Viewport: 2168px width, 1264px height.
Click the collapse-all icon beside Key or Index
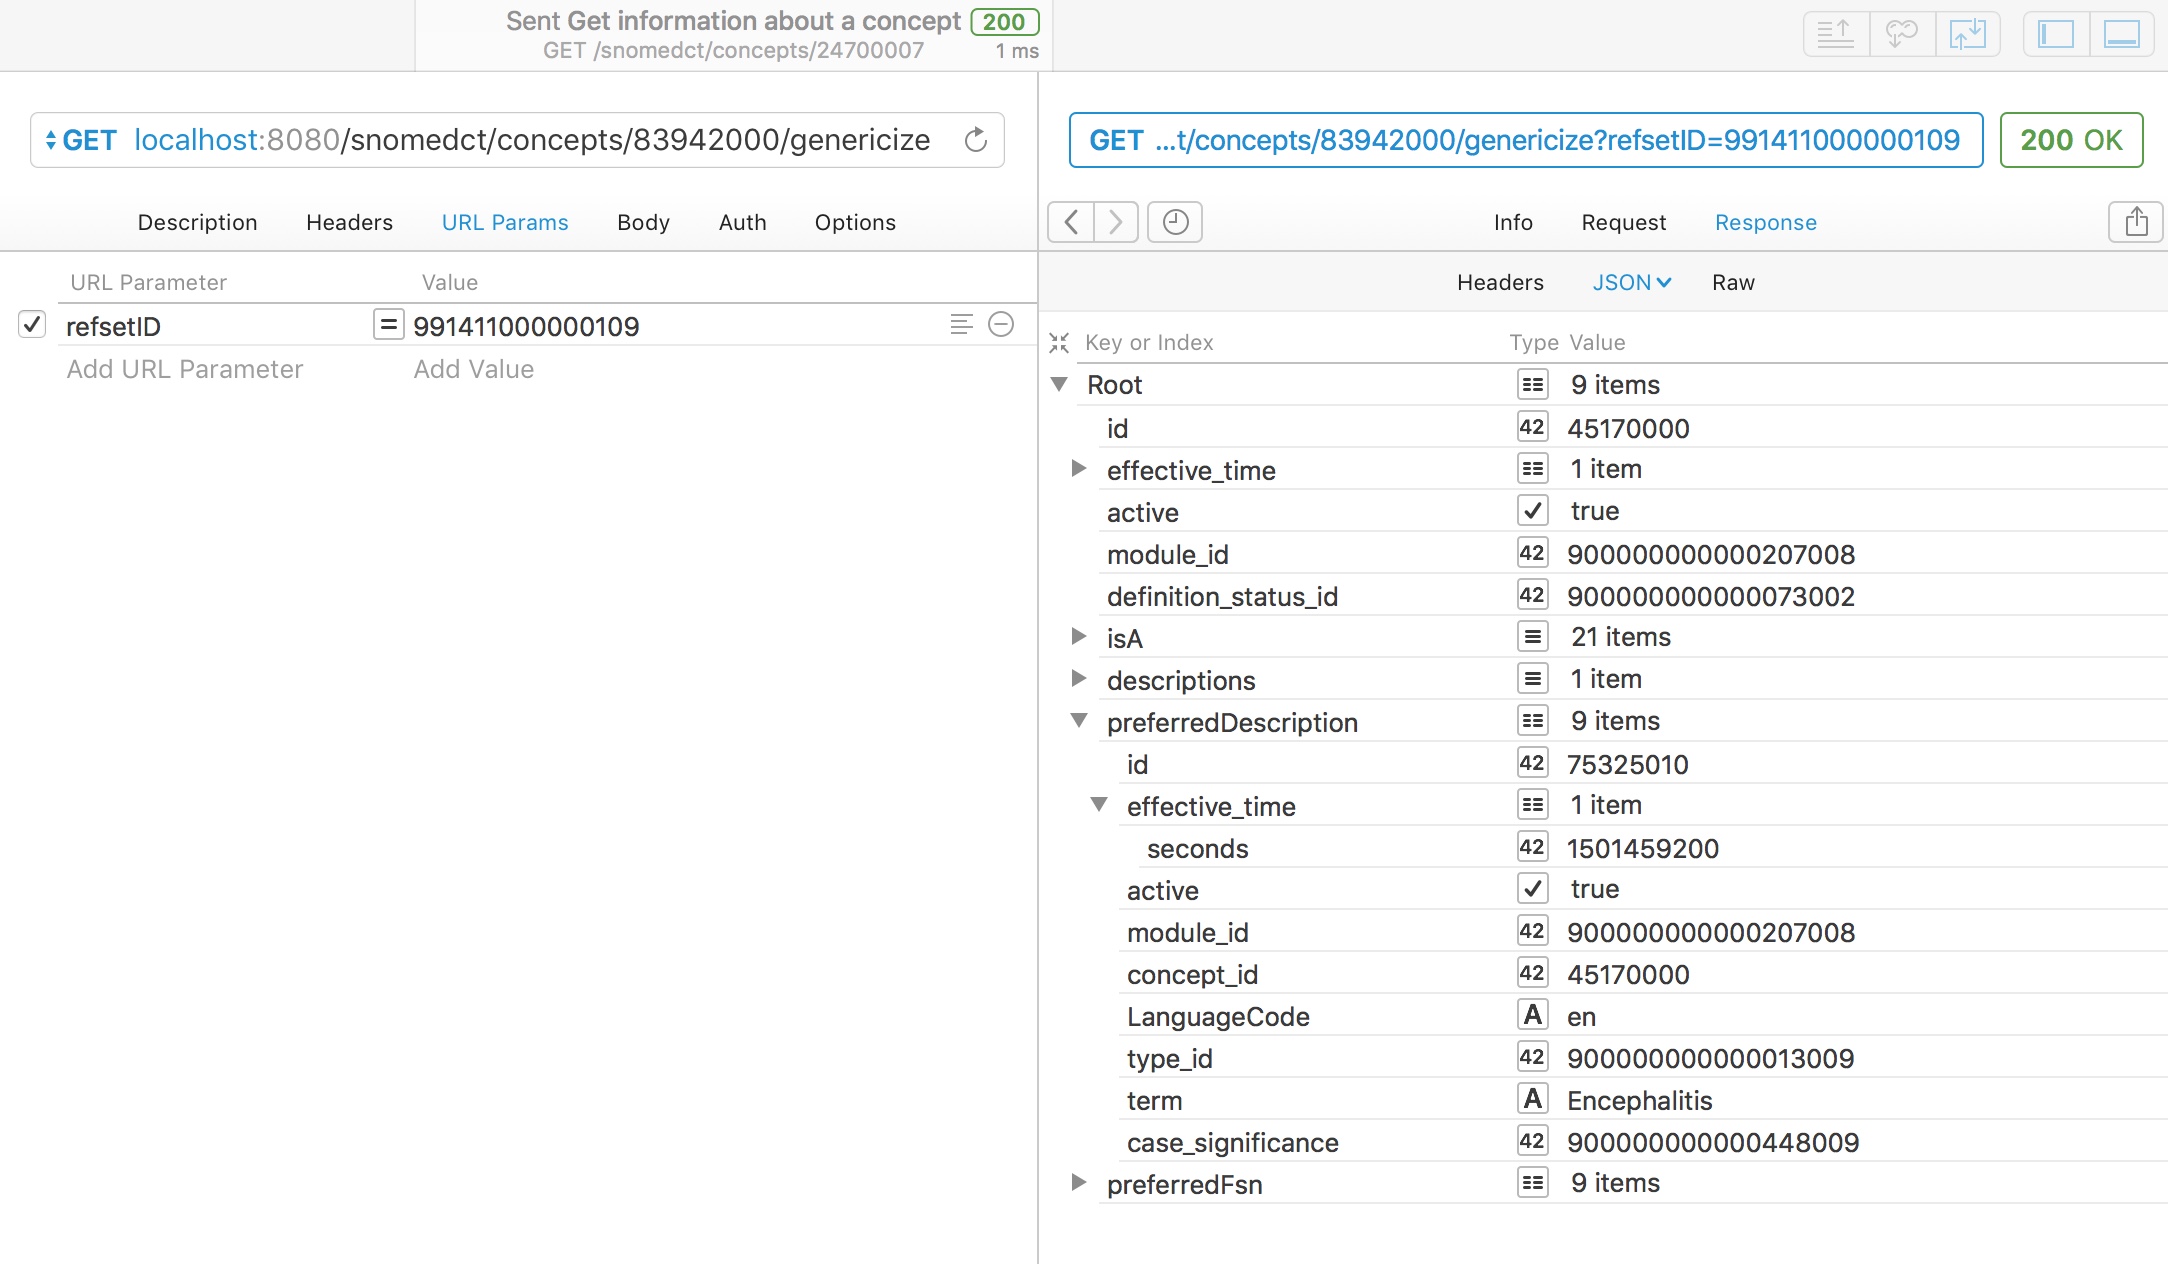[1059, 343]
